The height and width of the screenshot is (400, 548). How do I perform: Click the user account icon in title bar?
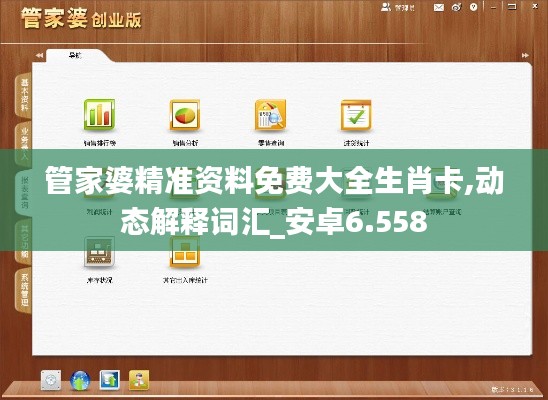385,7
